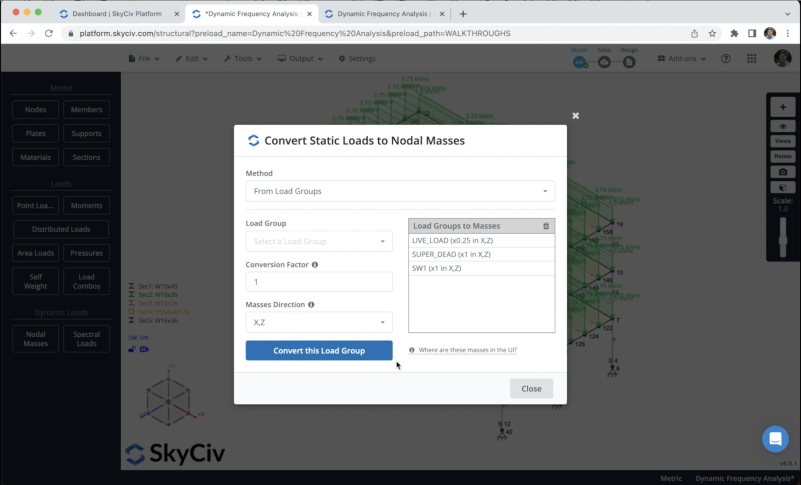Click the browser reload icon
This screenshot has width=801, height=485.
pos(49,33)
